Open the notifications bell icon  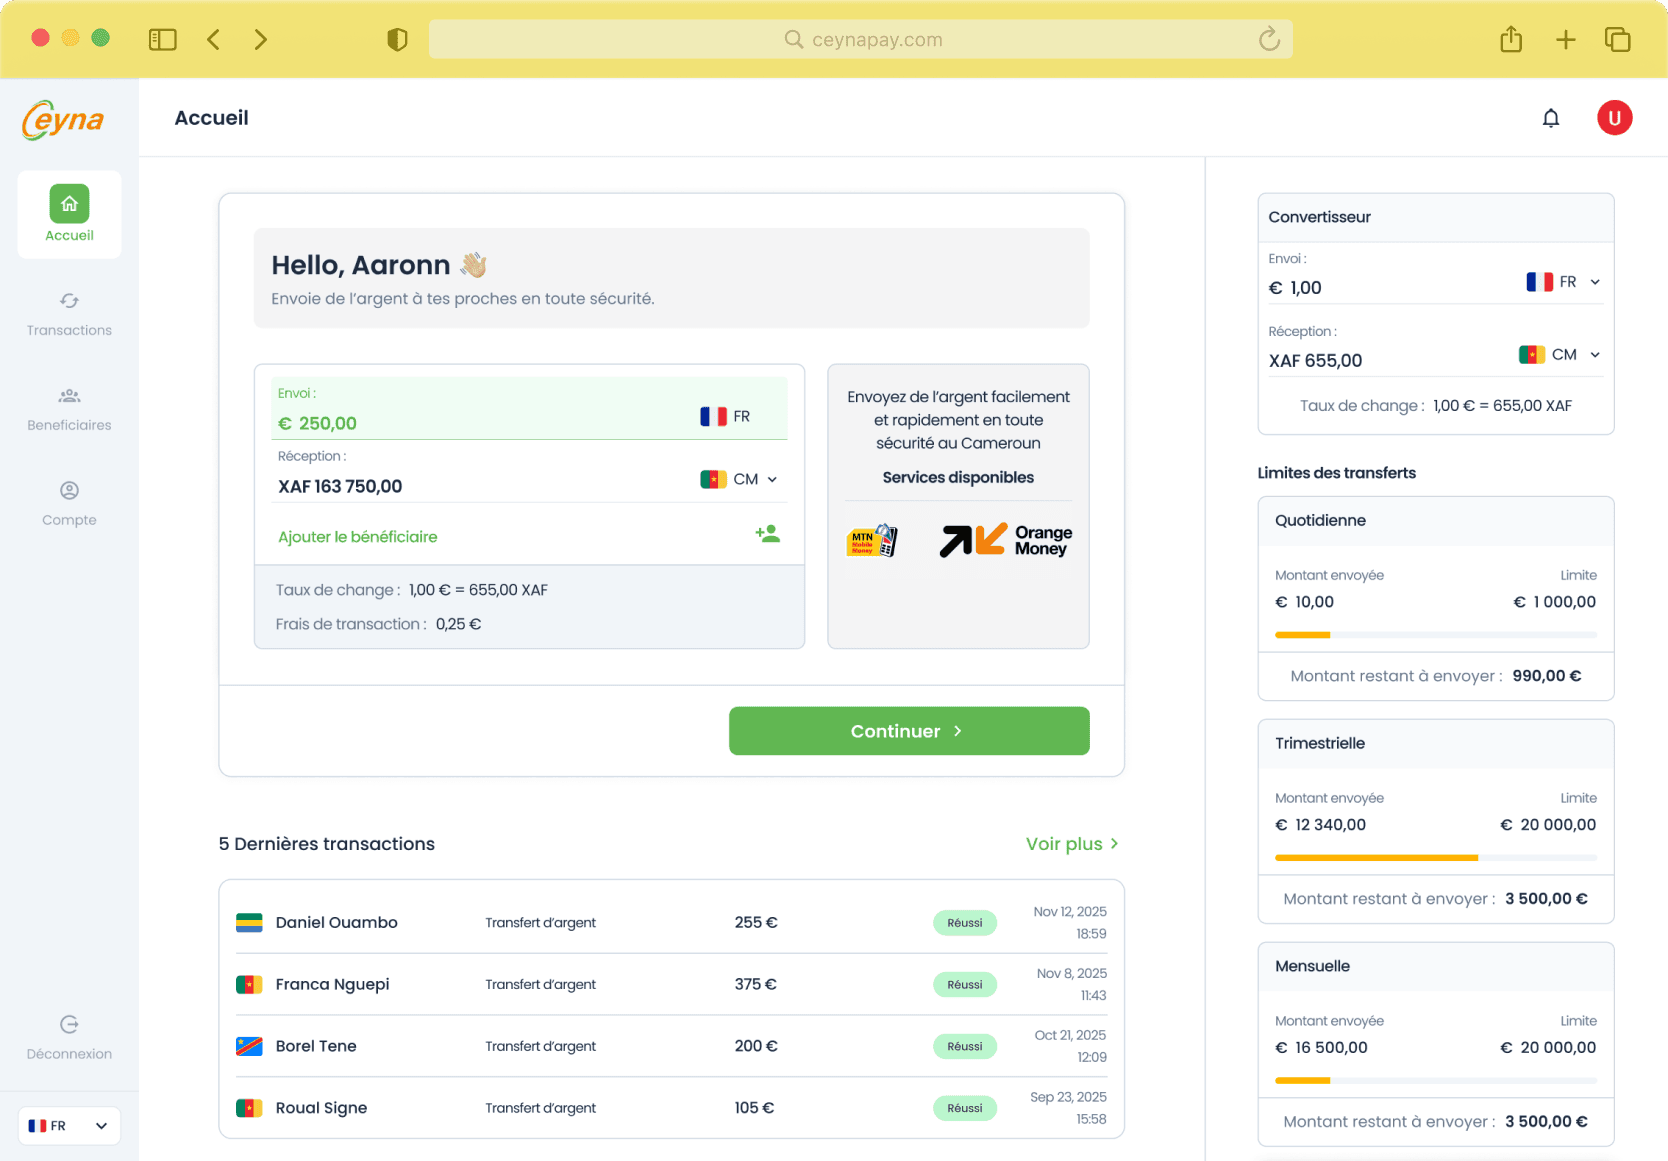pos(1551,117)
